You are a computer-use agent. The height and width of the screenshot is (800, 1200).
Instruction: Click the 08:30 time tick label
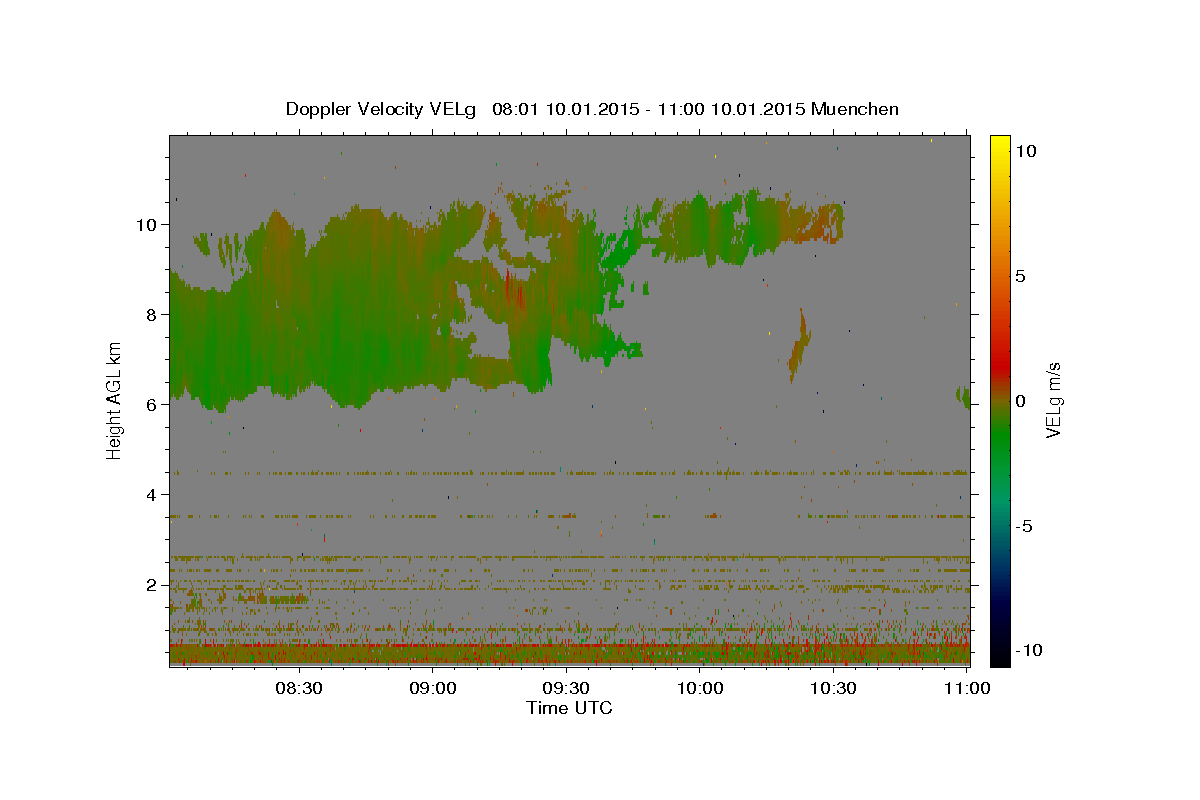[298, 688]
